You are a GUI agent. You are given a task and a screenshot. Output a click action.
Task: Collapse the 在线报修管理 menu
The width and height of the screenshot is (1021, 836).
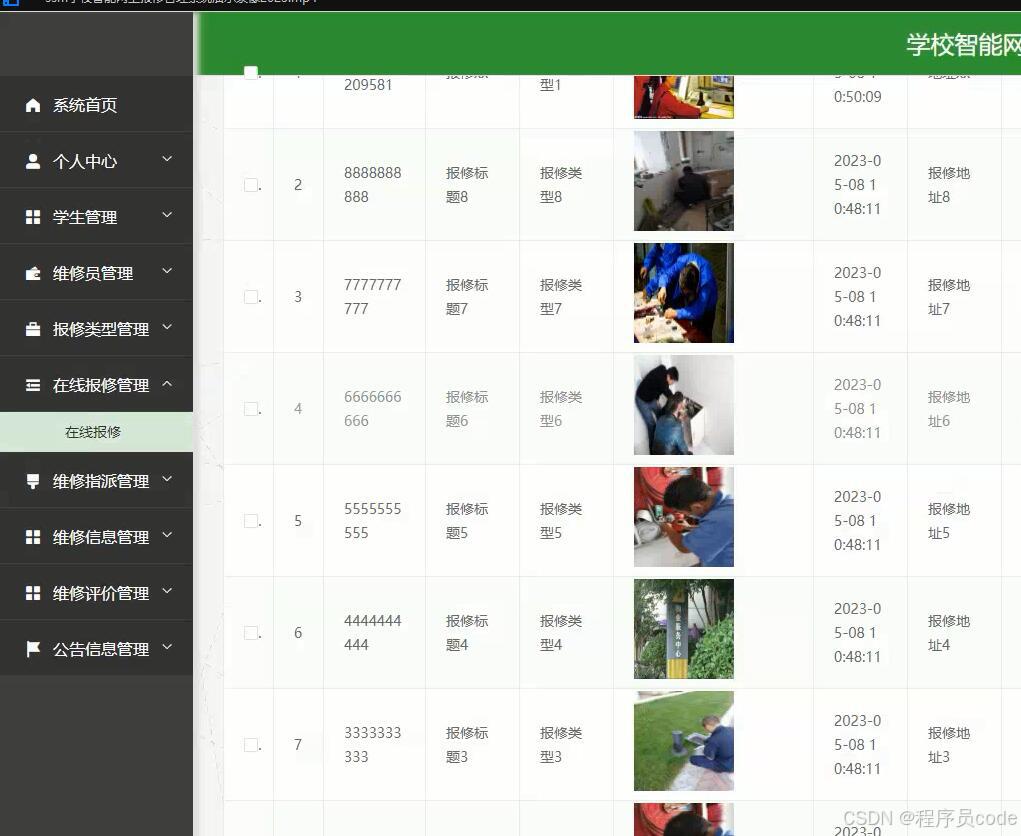coord(96,385)
